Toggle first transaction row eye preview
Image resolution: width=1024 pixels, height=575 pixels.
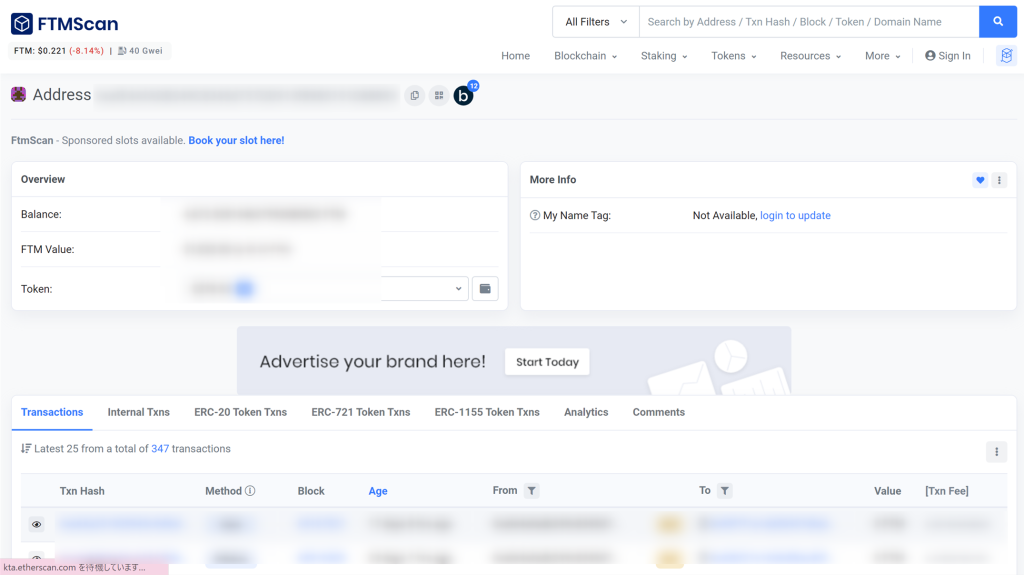click(x=37, y=524)
